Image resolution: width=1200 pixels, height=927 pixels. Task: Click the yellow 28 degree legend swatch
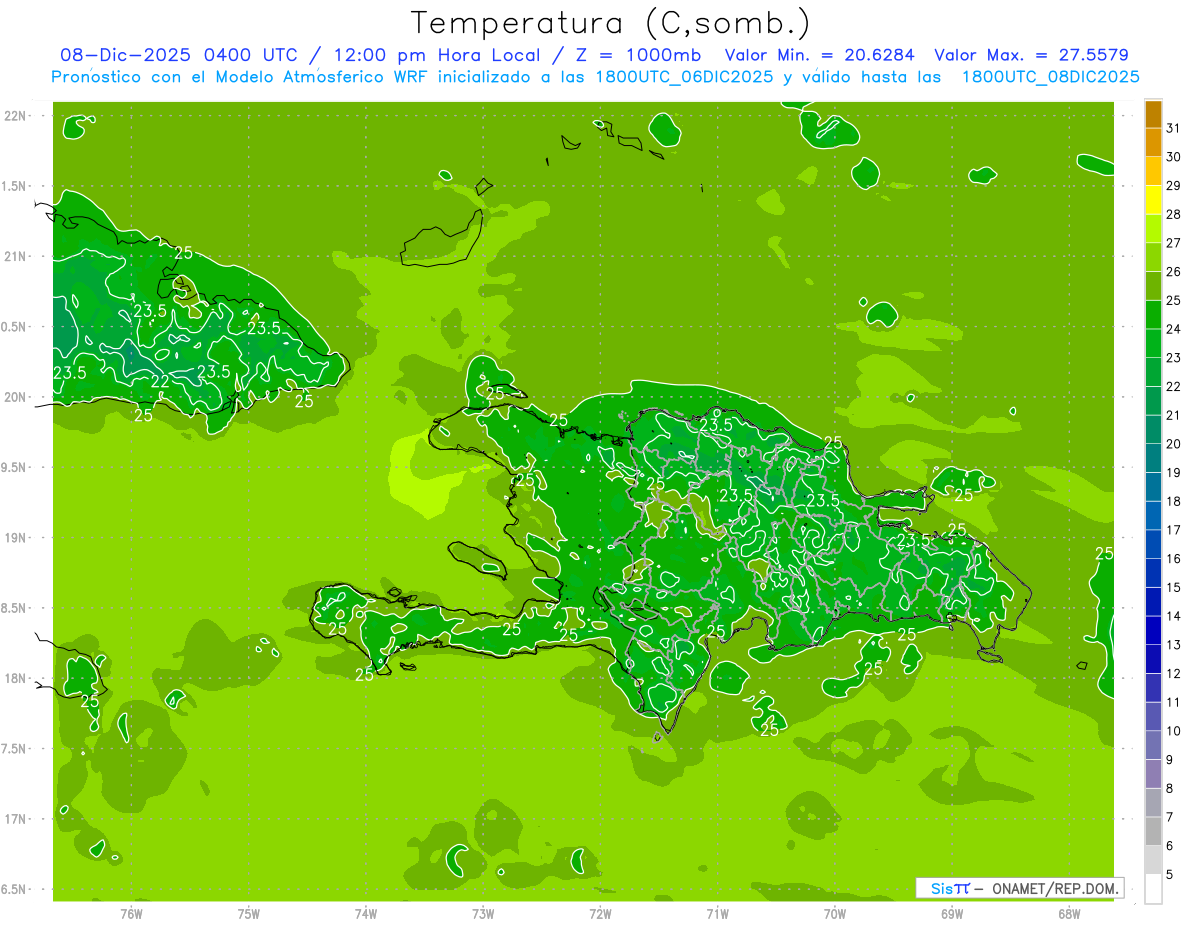tap(1153, 200)
